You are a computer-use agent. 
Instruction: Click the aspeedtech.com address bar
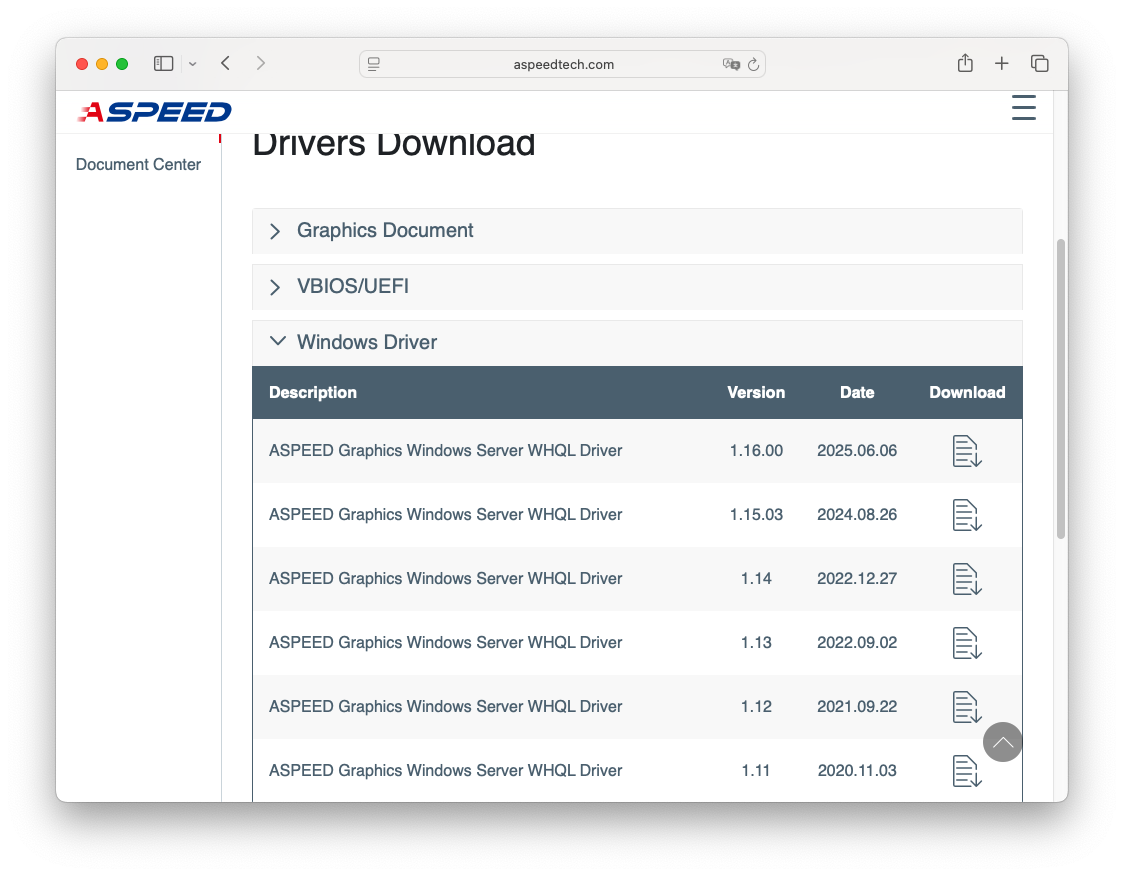pyautogui.click(x=562, y=64)
